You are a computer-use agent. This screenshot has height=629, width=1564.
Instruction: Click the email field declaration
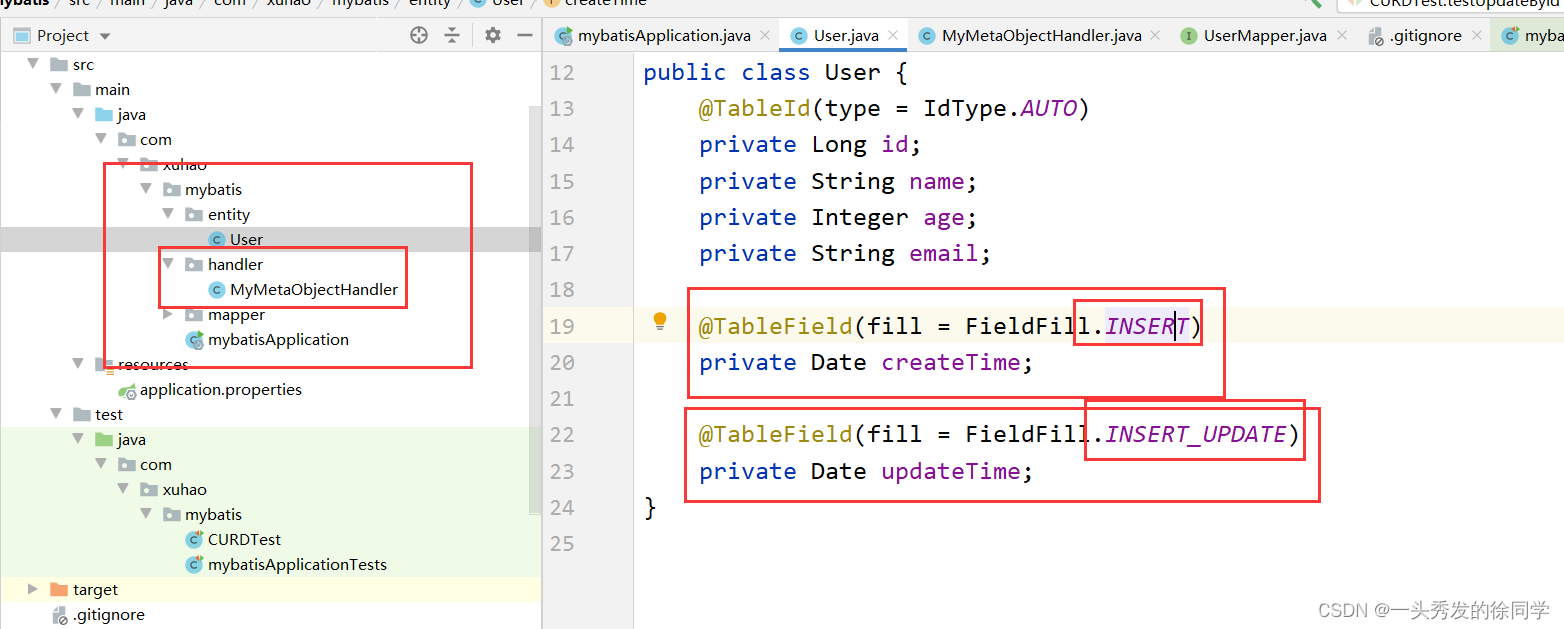click(845, 253)
